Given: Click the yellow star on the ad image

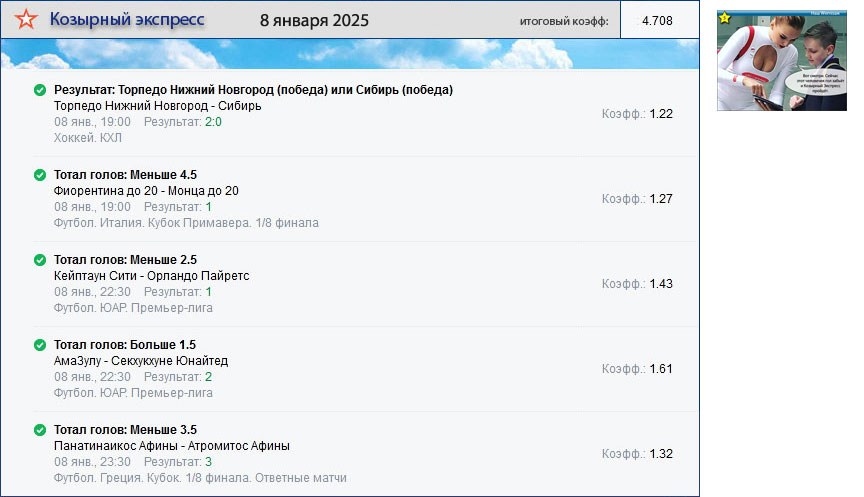Looking at the screenshot, I should click(x=725, y=18).
